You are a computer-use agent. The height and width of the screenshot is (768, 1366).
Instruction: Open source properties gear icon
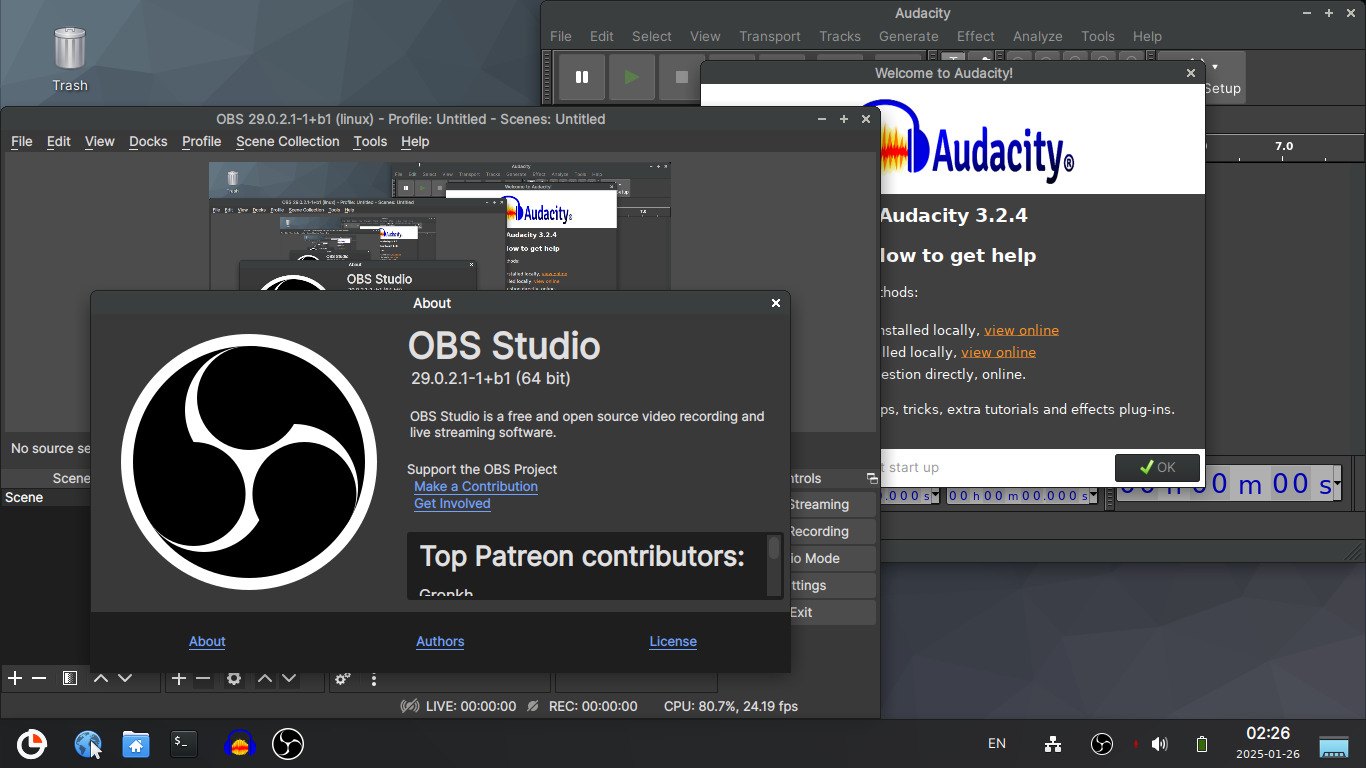coord(234,678)
